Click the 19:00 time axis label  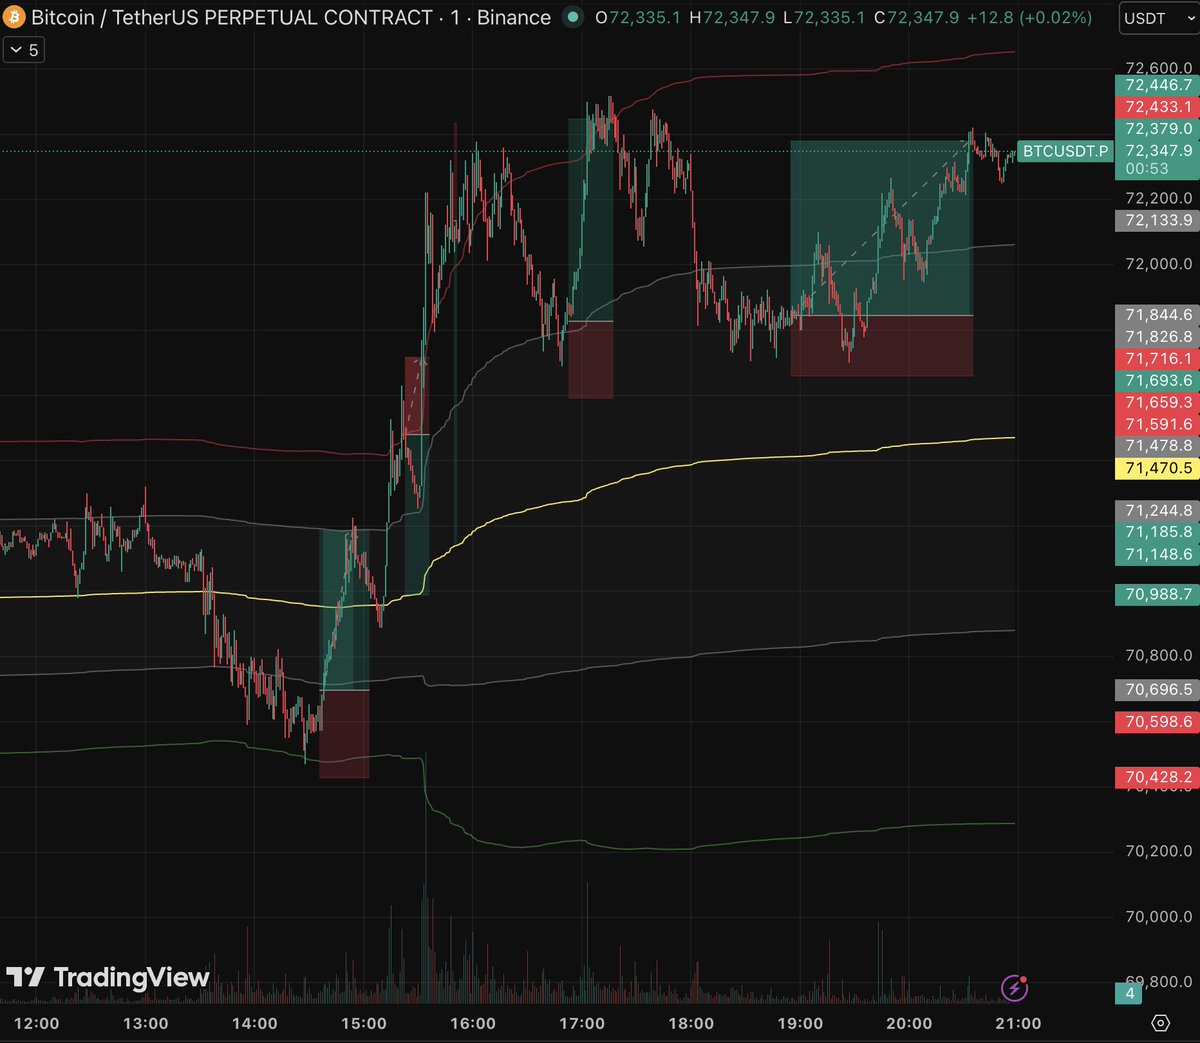[800, 1023]
